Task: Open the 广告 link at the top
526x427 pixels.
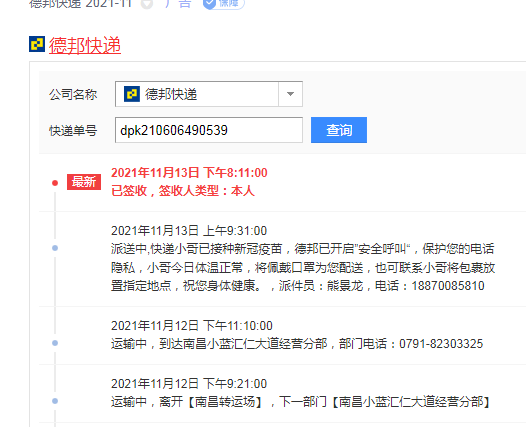Action: click(x=178, y=4)
